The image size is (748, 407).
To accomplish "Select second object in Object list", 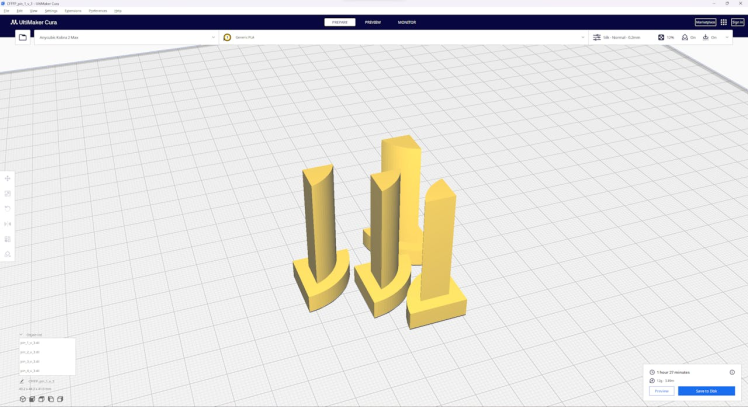I will [47, 352].
